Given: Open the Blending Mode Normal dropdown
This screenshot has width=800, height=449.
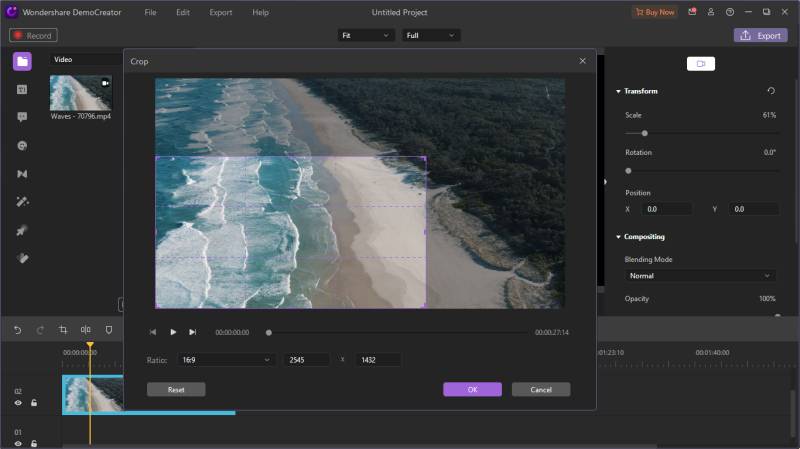Looking at the screenshot, I should tap(699, 276).
